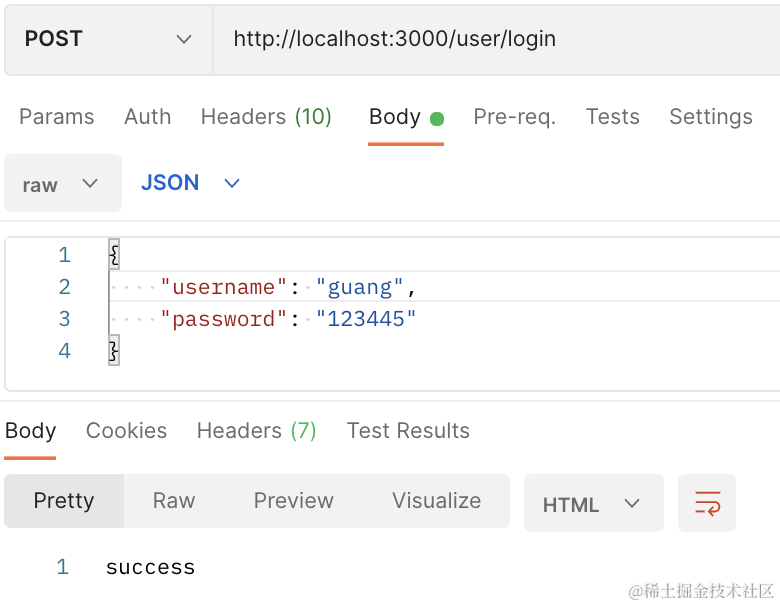The width and height of the screenshot is (780, 606).
Task: Open the Auth tab
Action: click(x=147, y=117)
